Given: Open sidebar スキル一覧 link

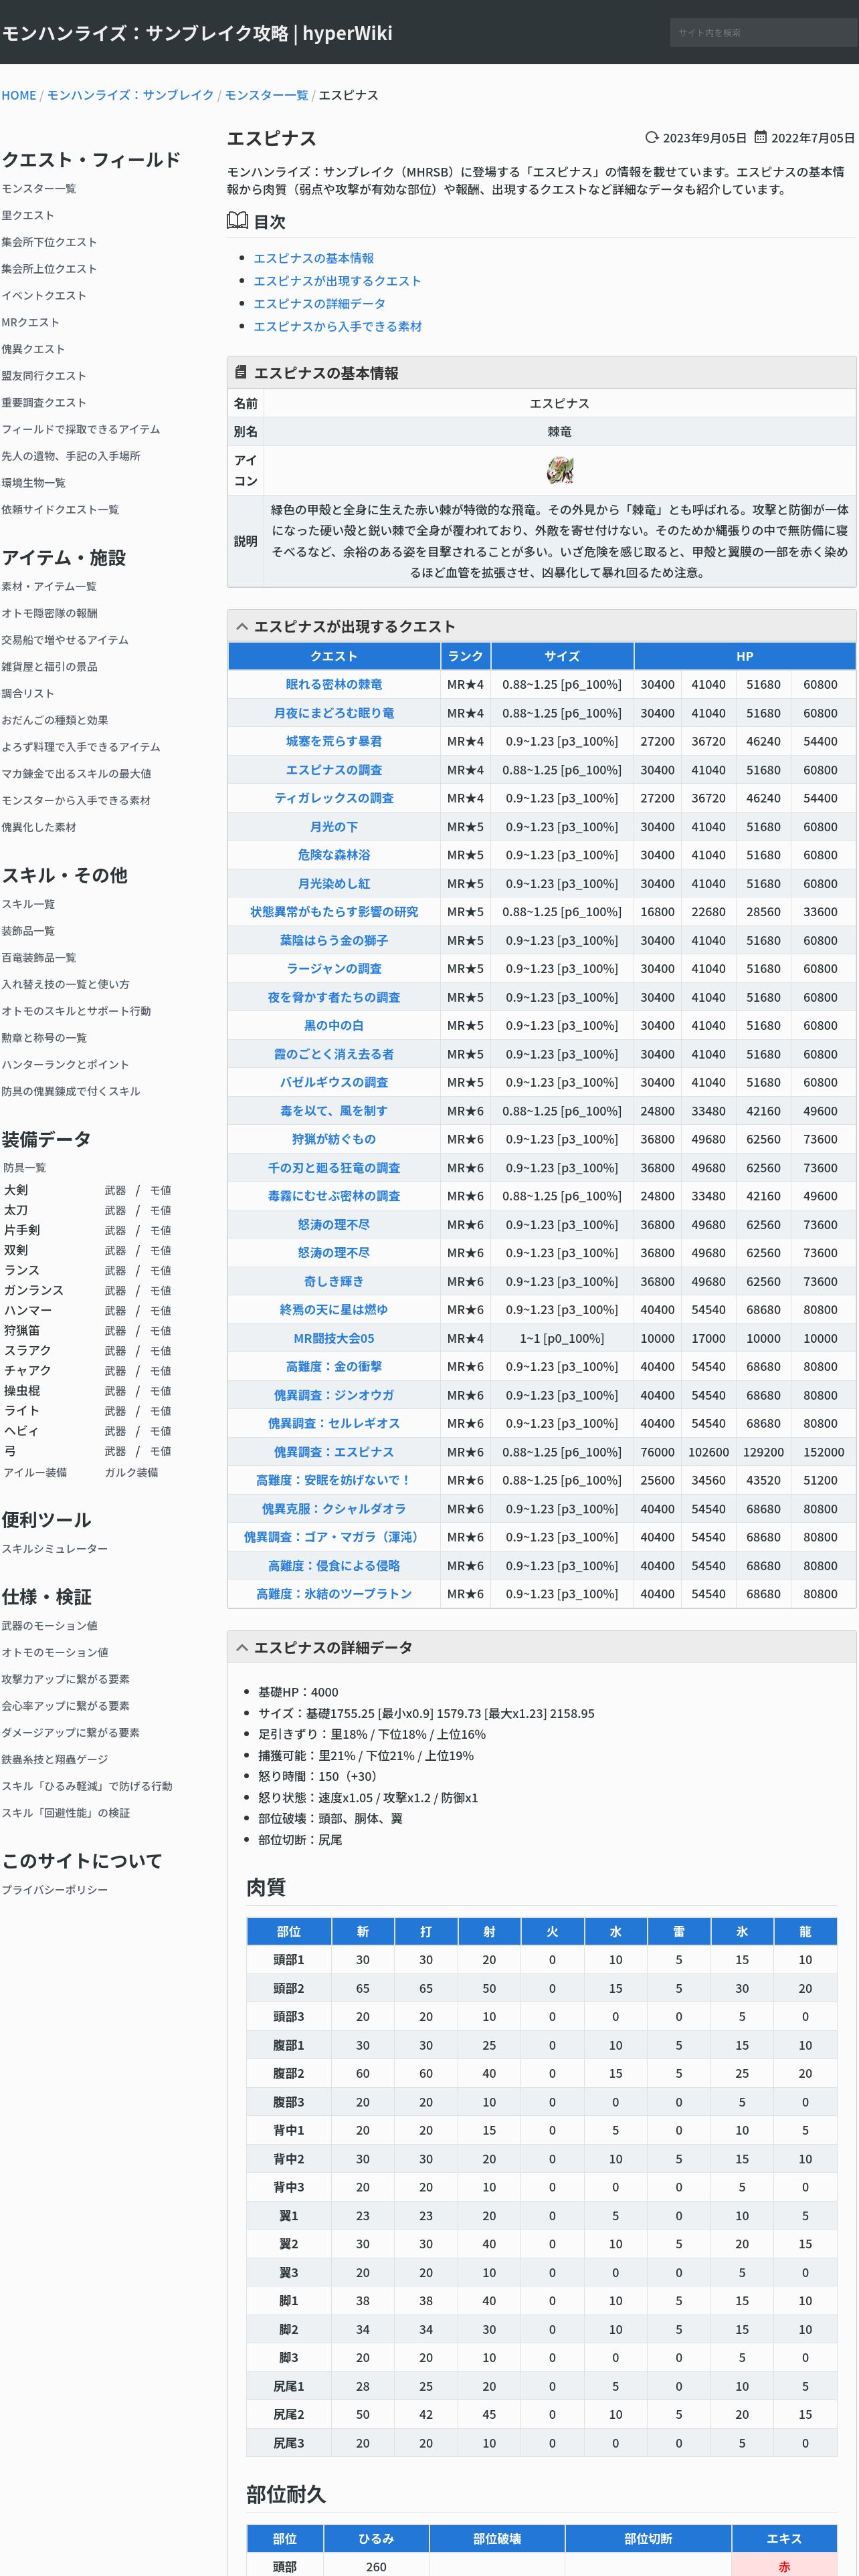Looking at the screenshot, I should [28, 904].
